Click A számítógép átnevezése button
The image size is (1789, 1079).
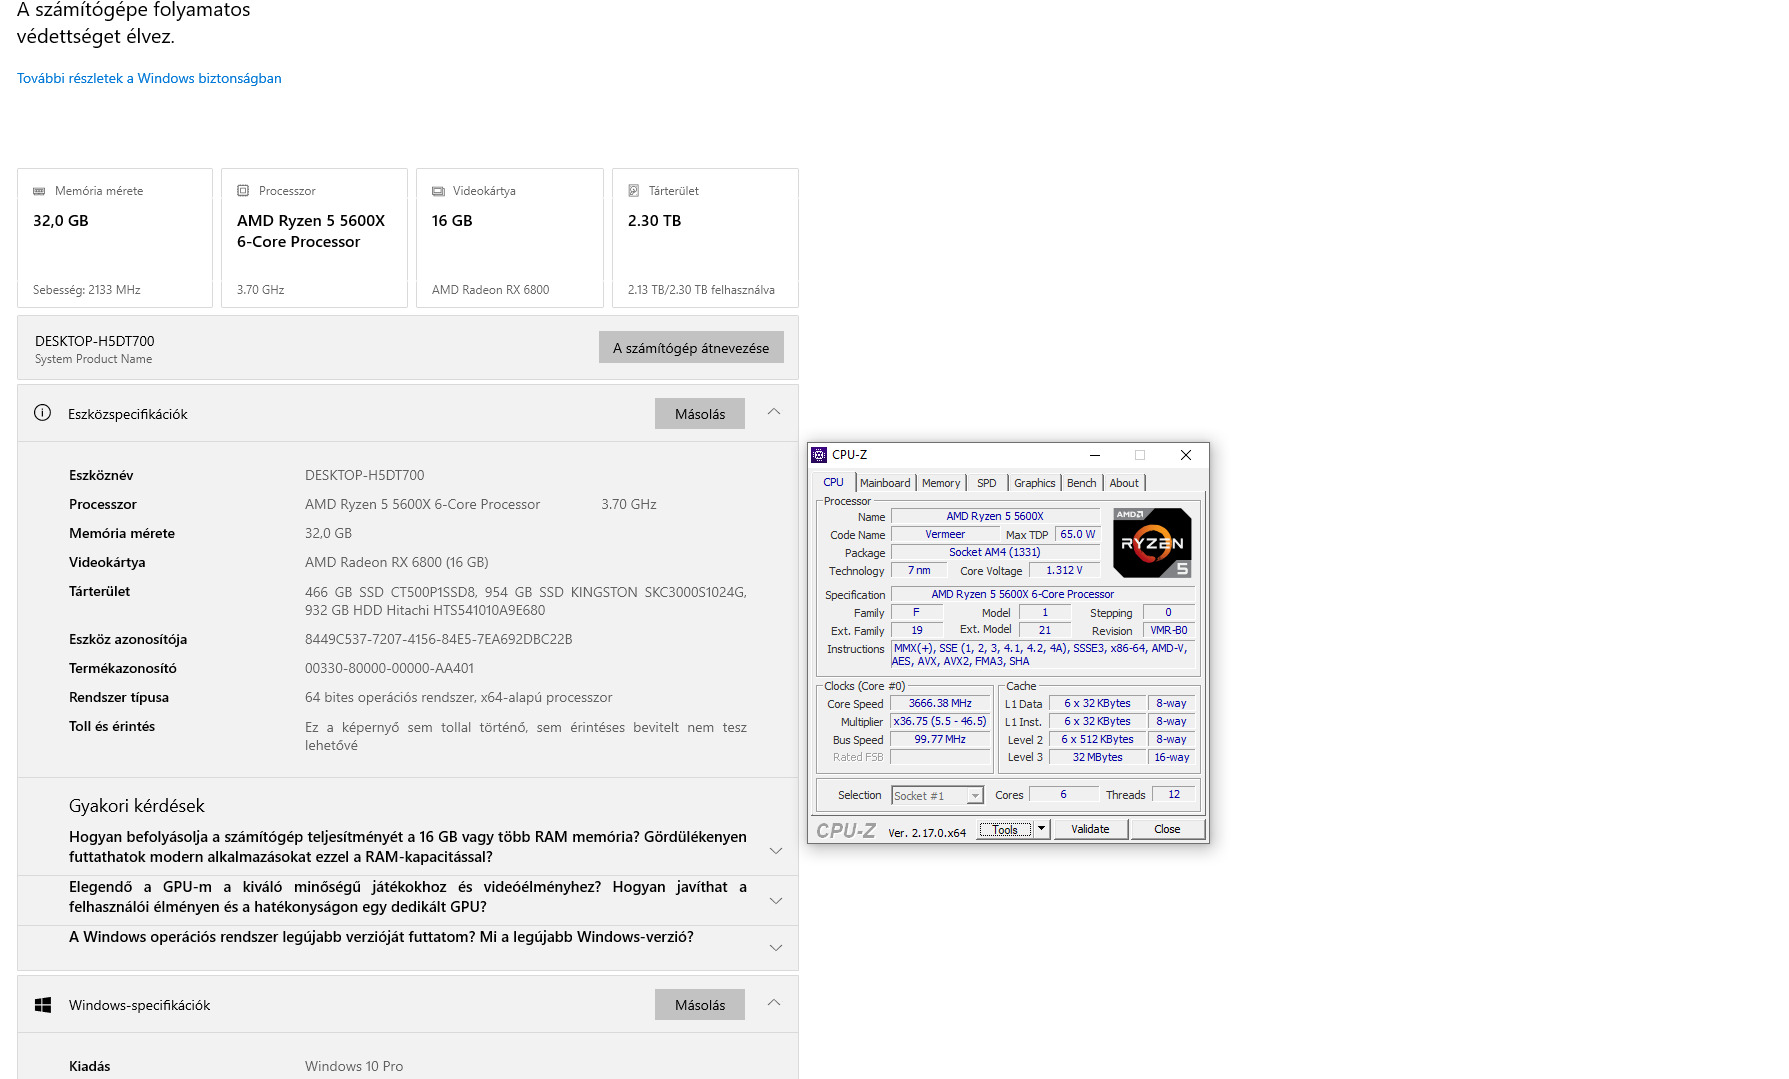pos(691,348)
